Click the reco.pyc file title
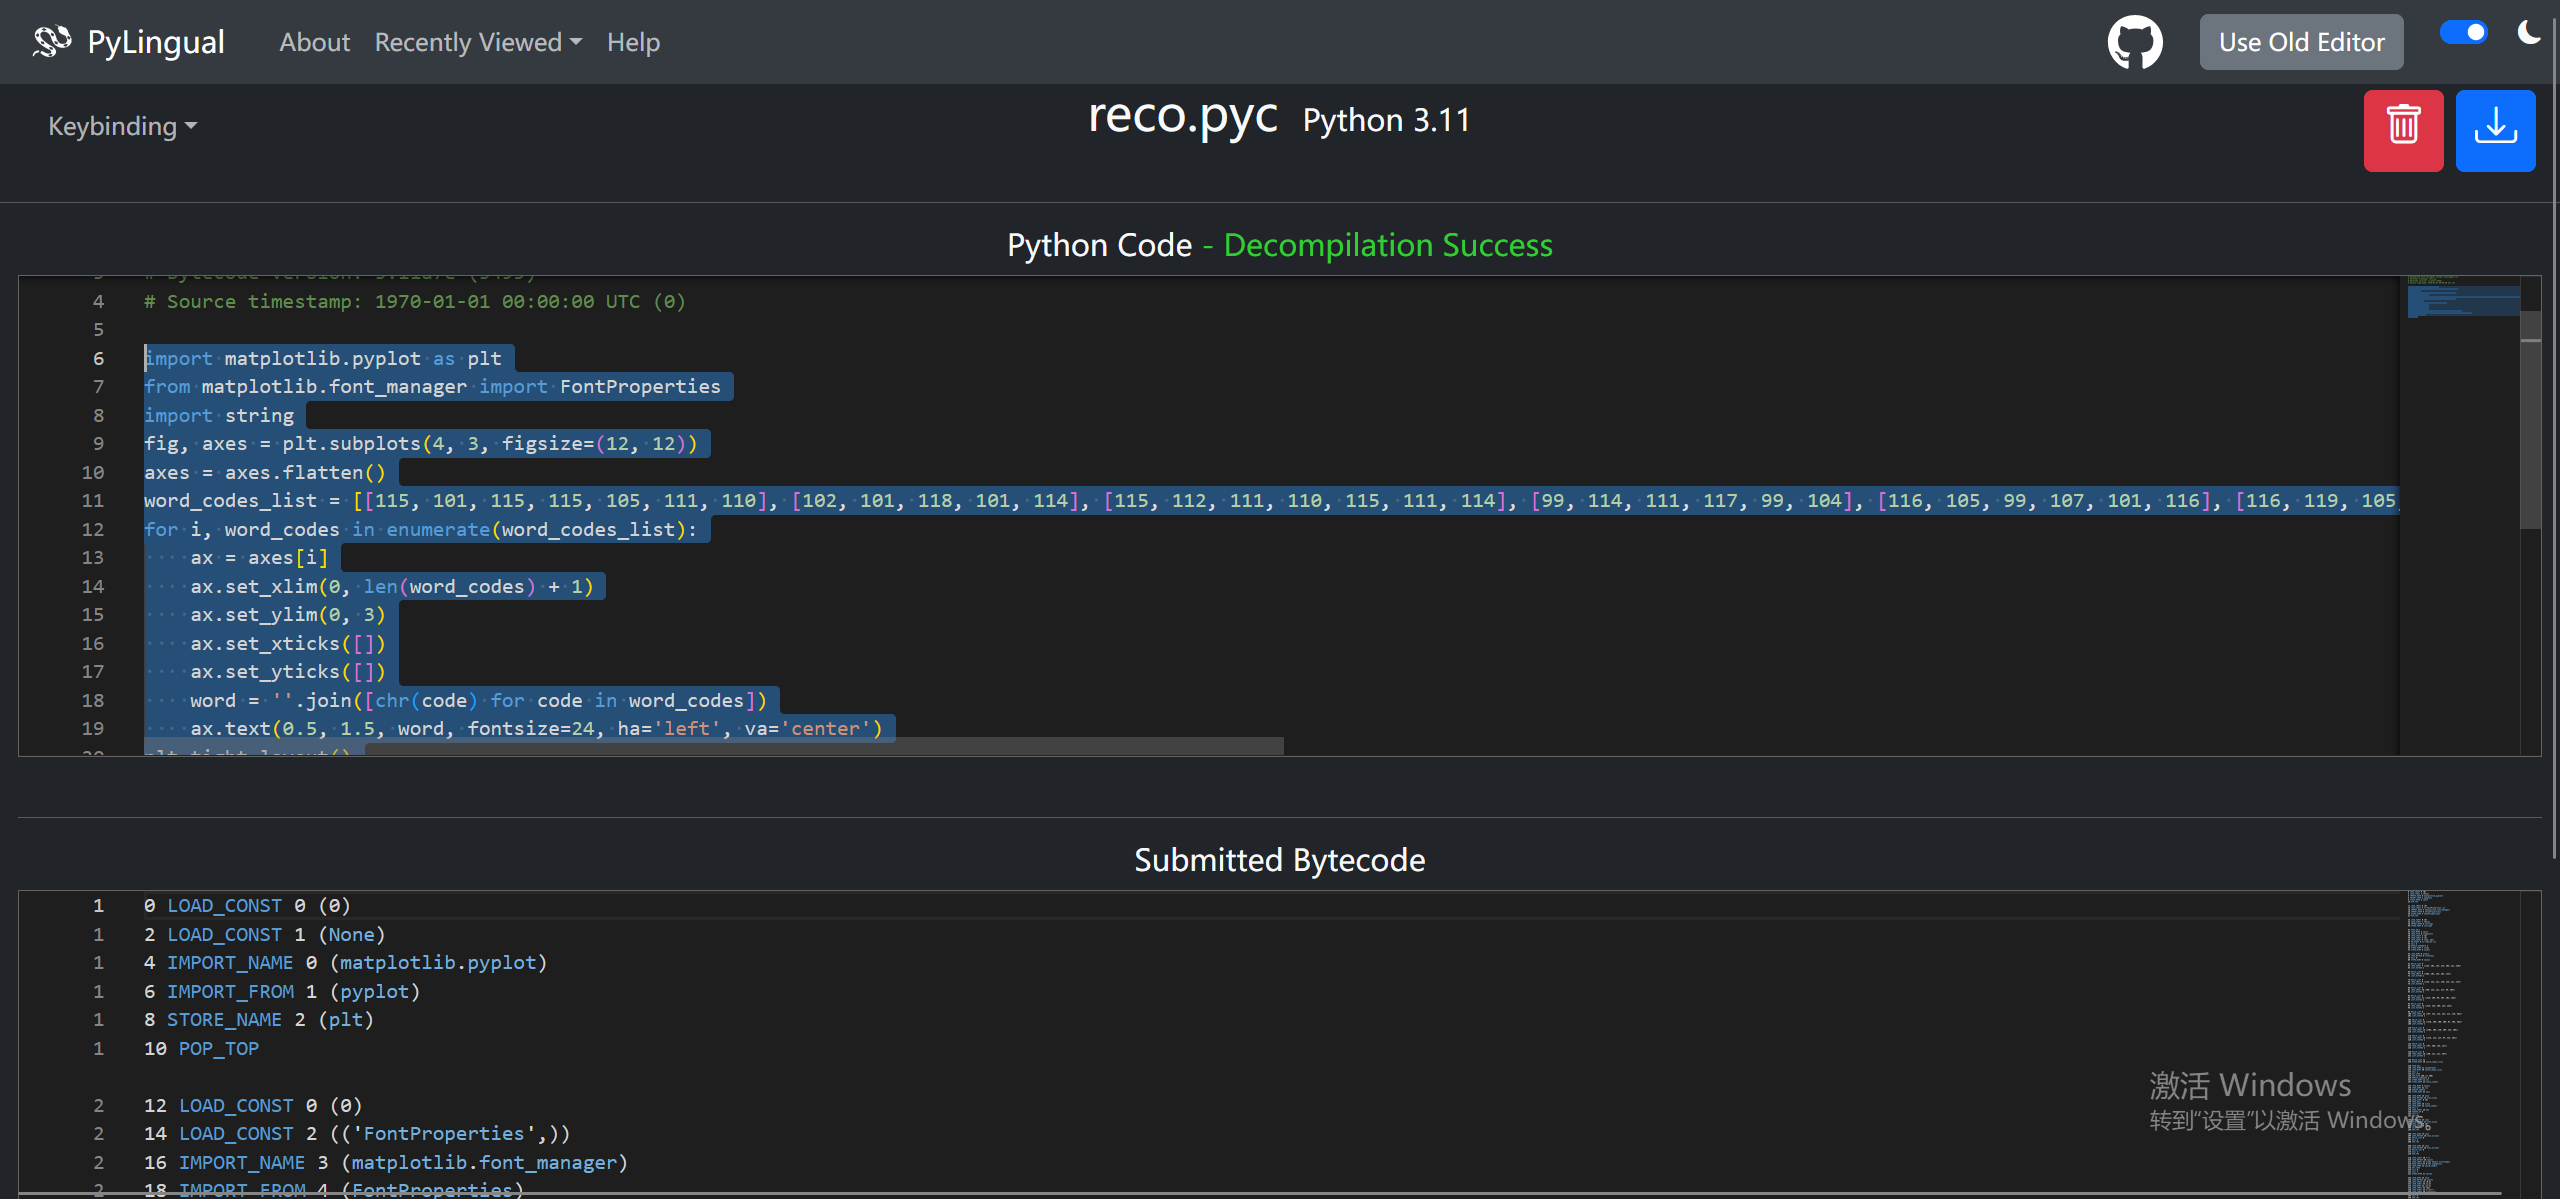Screen dimensions: 2560x1199 (x=1182, y=117)
